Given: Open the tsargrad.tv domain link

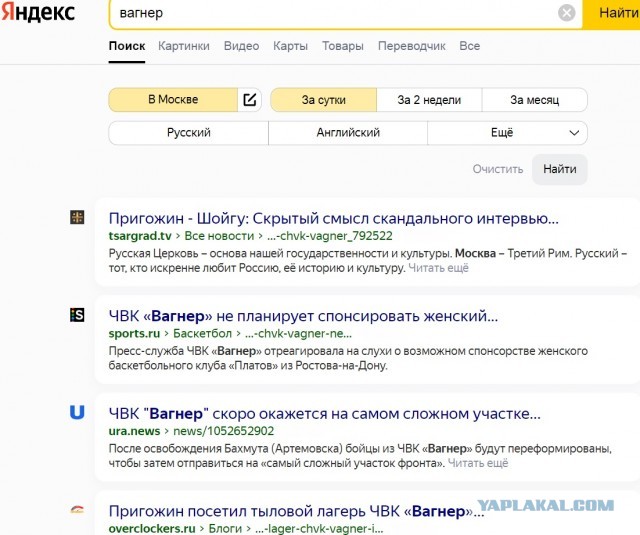Looking at the screenshot, I should coord(140,236).
